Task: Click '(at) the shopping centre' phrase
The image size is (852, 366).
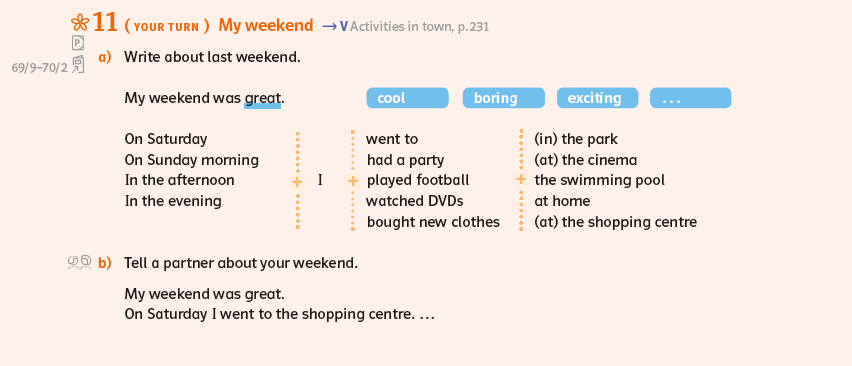Action: [616, 222]
